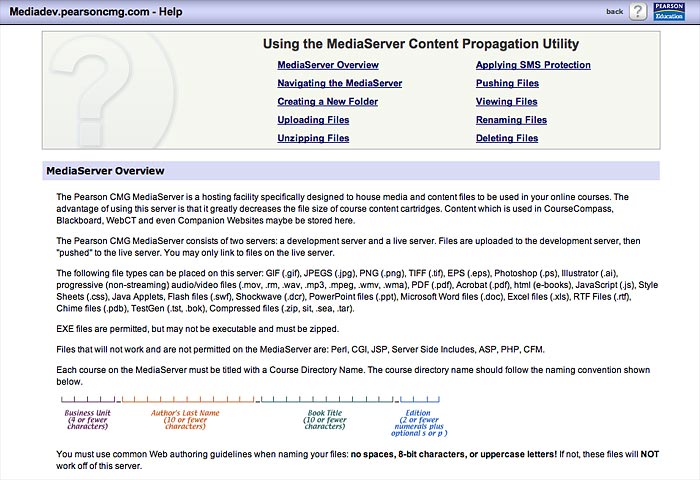The width and height of the screenshot is (700, 480).
Task: Click the Mediadev.pearsoncmg.com - Help page title
Action: pyautogui.click(x=96, y=12)
